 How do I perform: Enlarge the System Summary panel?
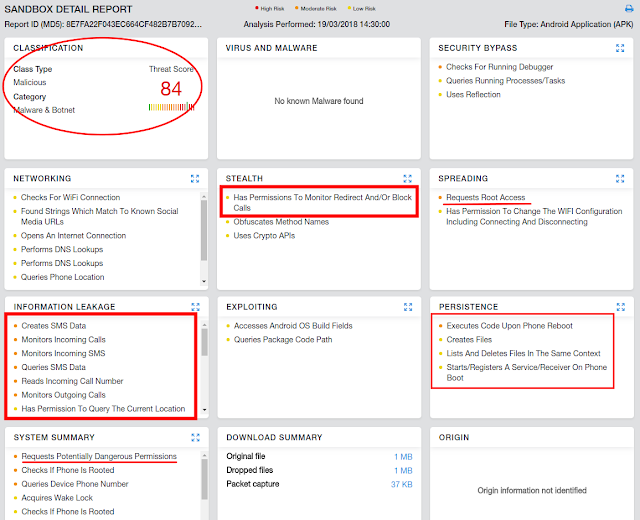coord(195,437)
